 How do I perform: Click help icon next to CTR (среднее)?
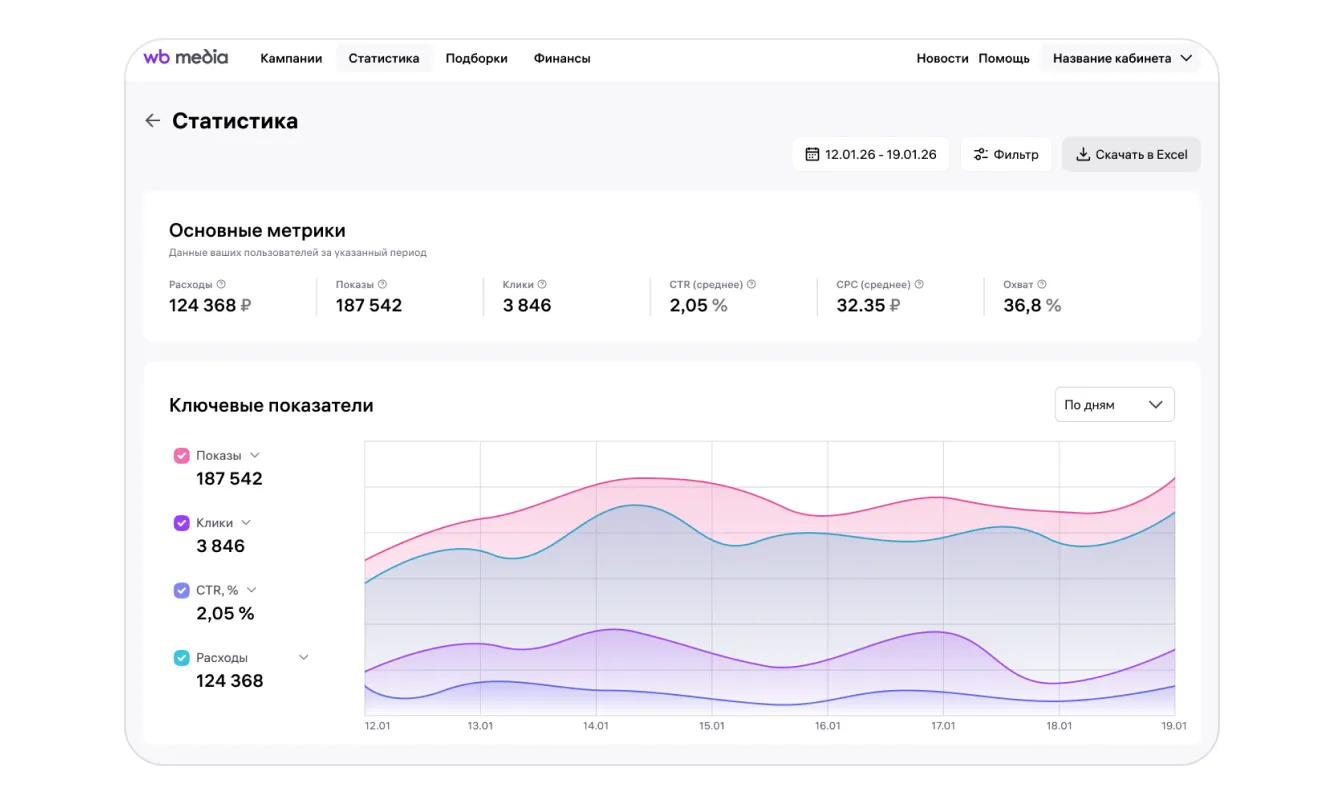click(x=751, y=284)
